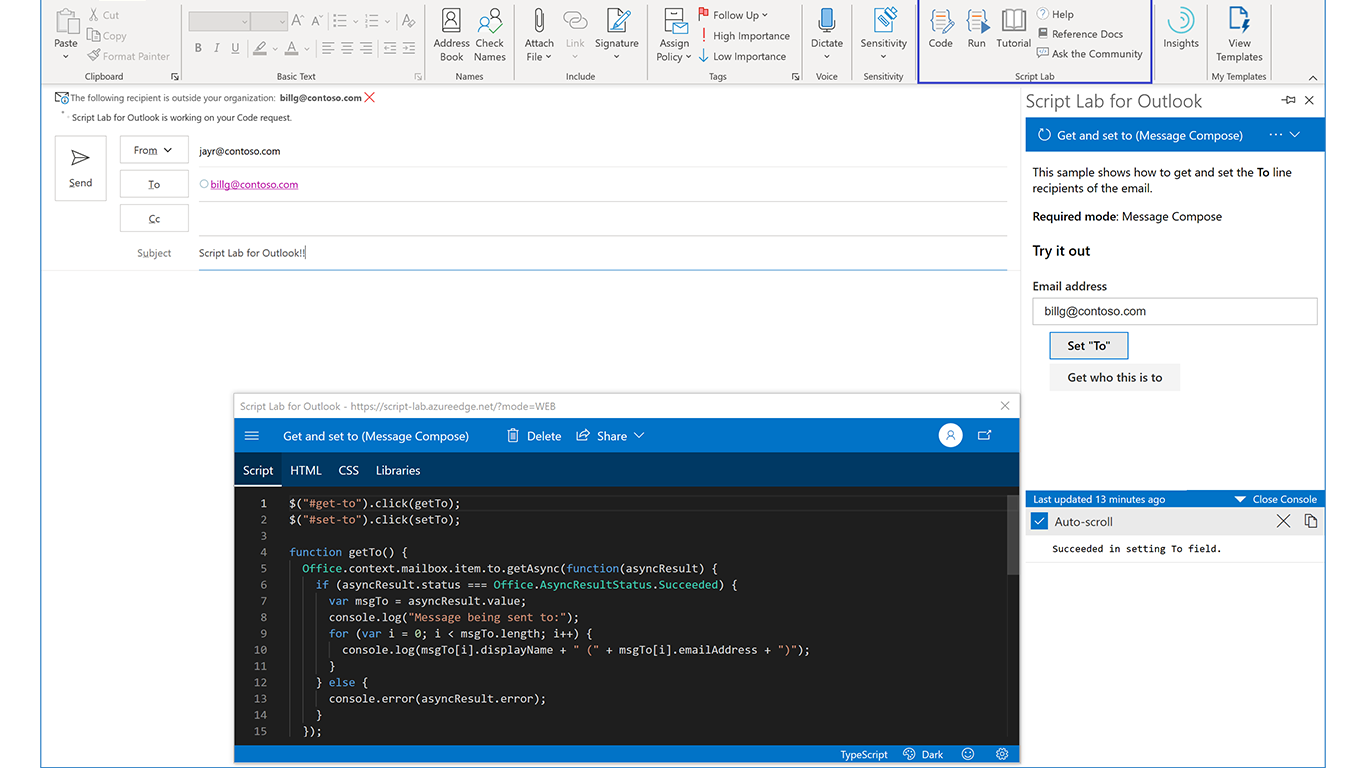Open font color dropdown arrow
This screenshot has height=768, width=1366.
305,47
